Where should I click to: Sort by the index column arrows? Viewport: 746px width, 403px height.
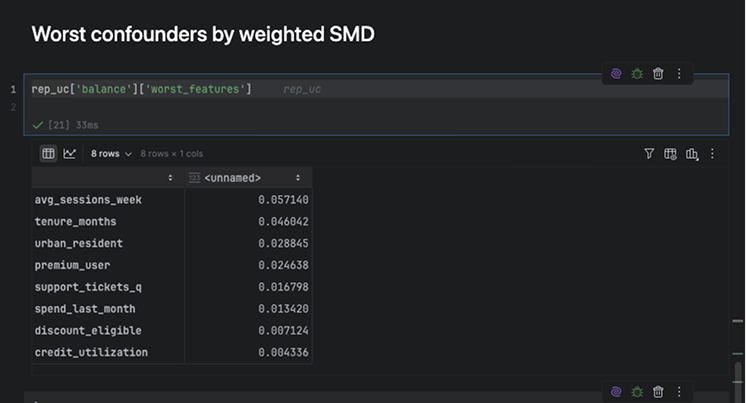[x=170, y=177]
